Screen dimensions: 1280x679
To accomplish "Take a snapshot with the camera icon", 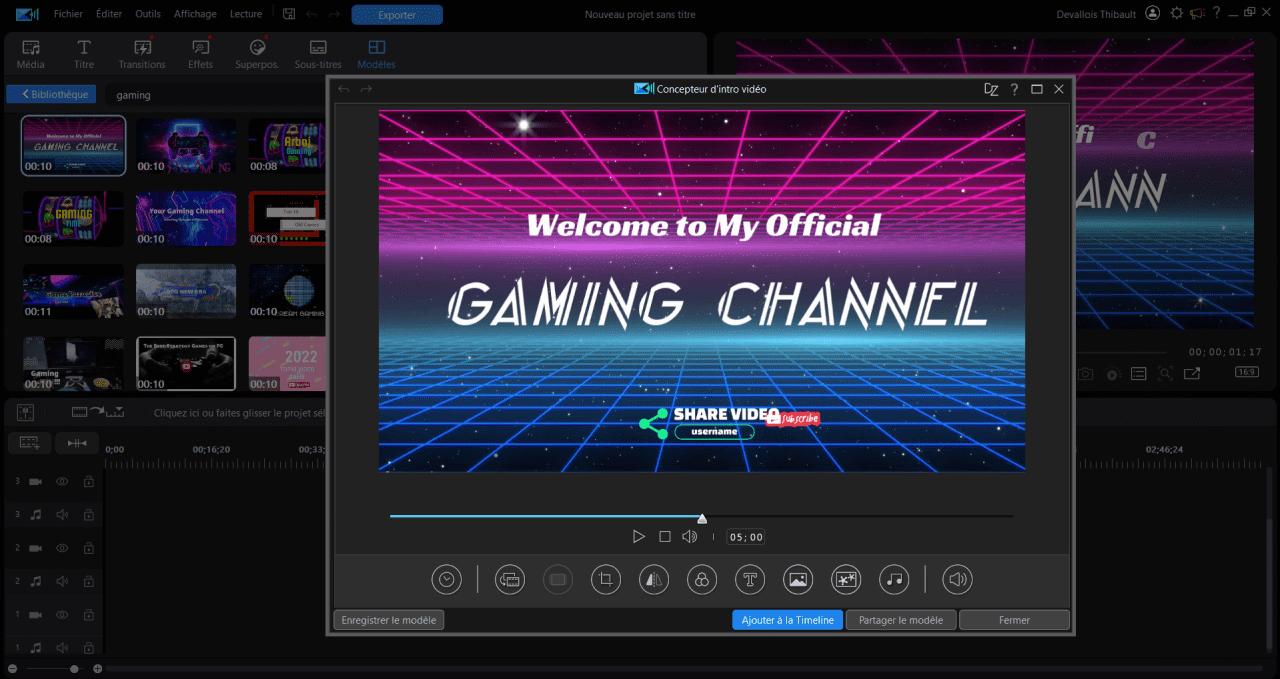I will coord(1085,371).
